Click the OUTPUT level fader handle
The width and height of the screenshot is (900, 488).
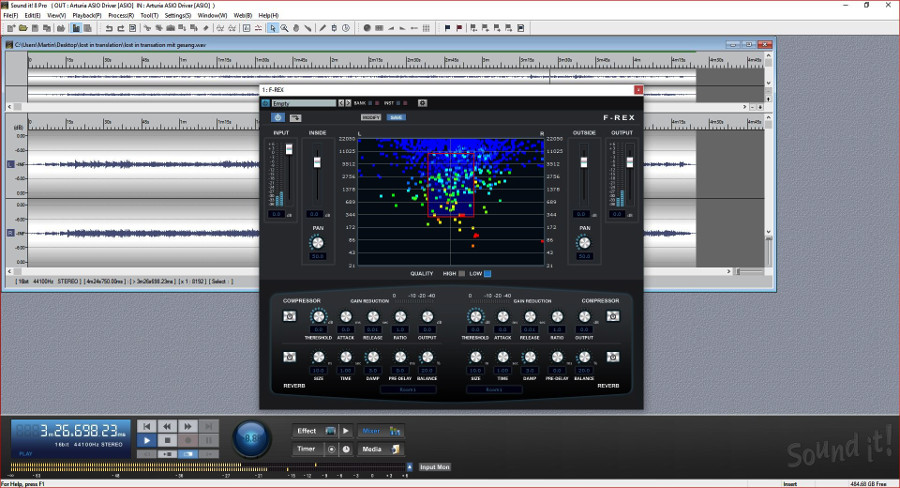(x=630, y=162)
